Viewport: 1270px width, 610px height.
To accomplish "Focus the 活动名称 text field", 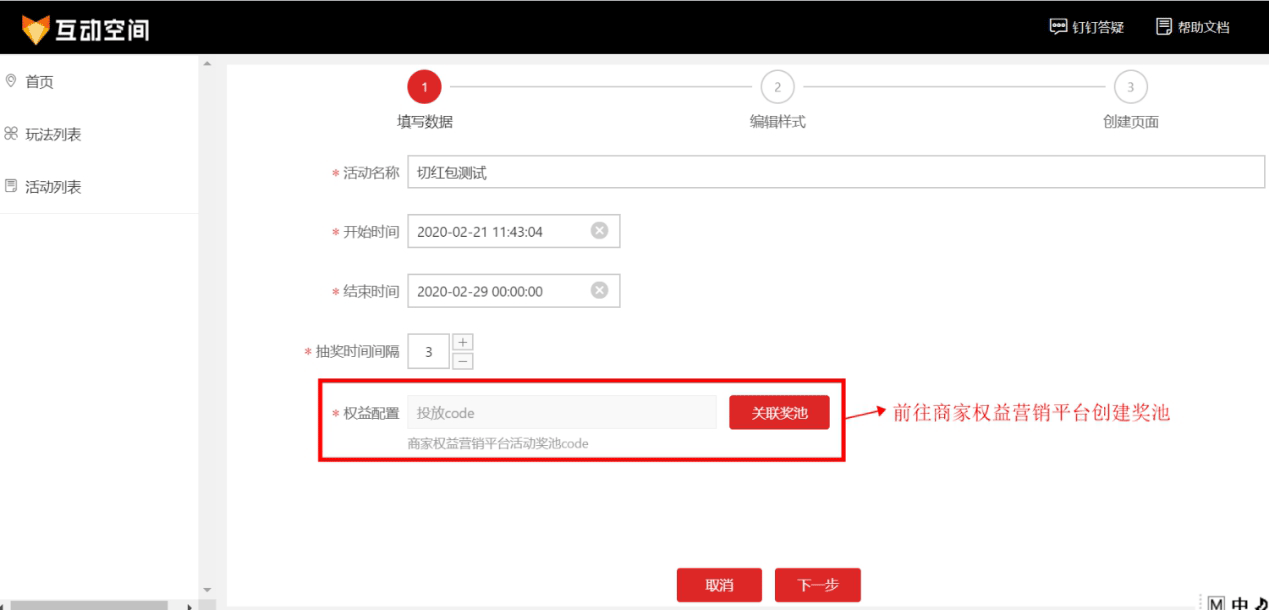I will (835, 173).
